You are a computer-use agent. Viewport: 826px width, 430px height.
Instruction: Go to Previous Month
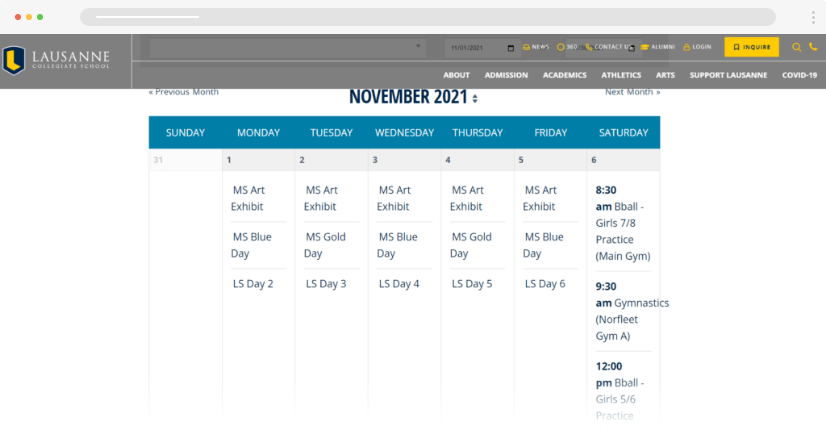coord(184,92)
